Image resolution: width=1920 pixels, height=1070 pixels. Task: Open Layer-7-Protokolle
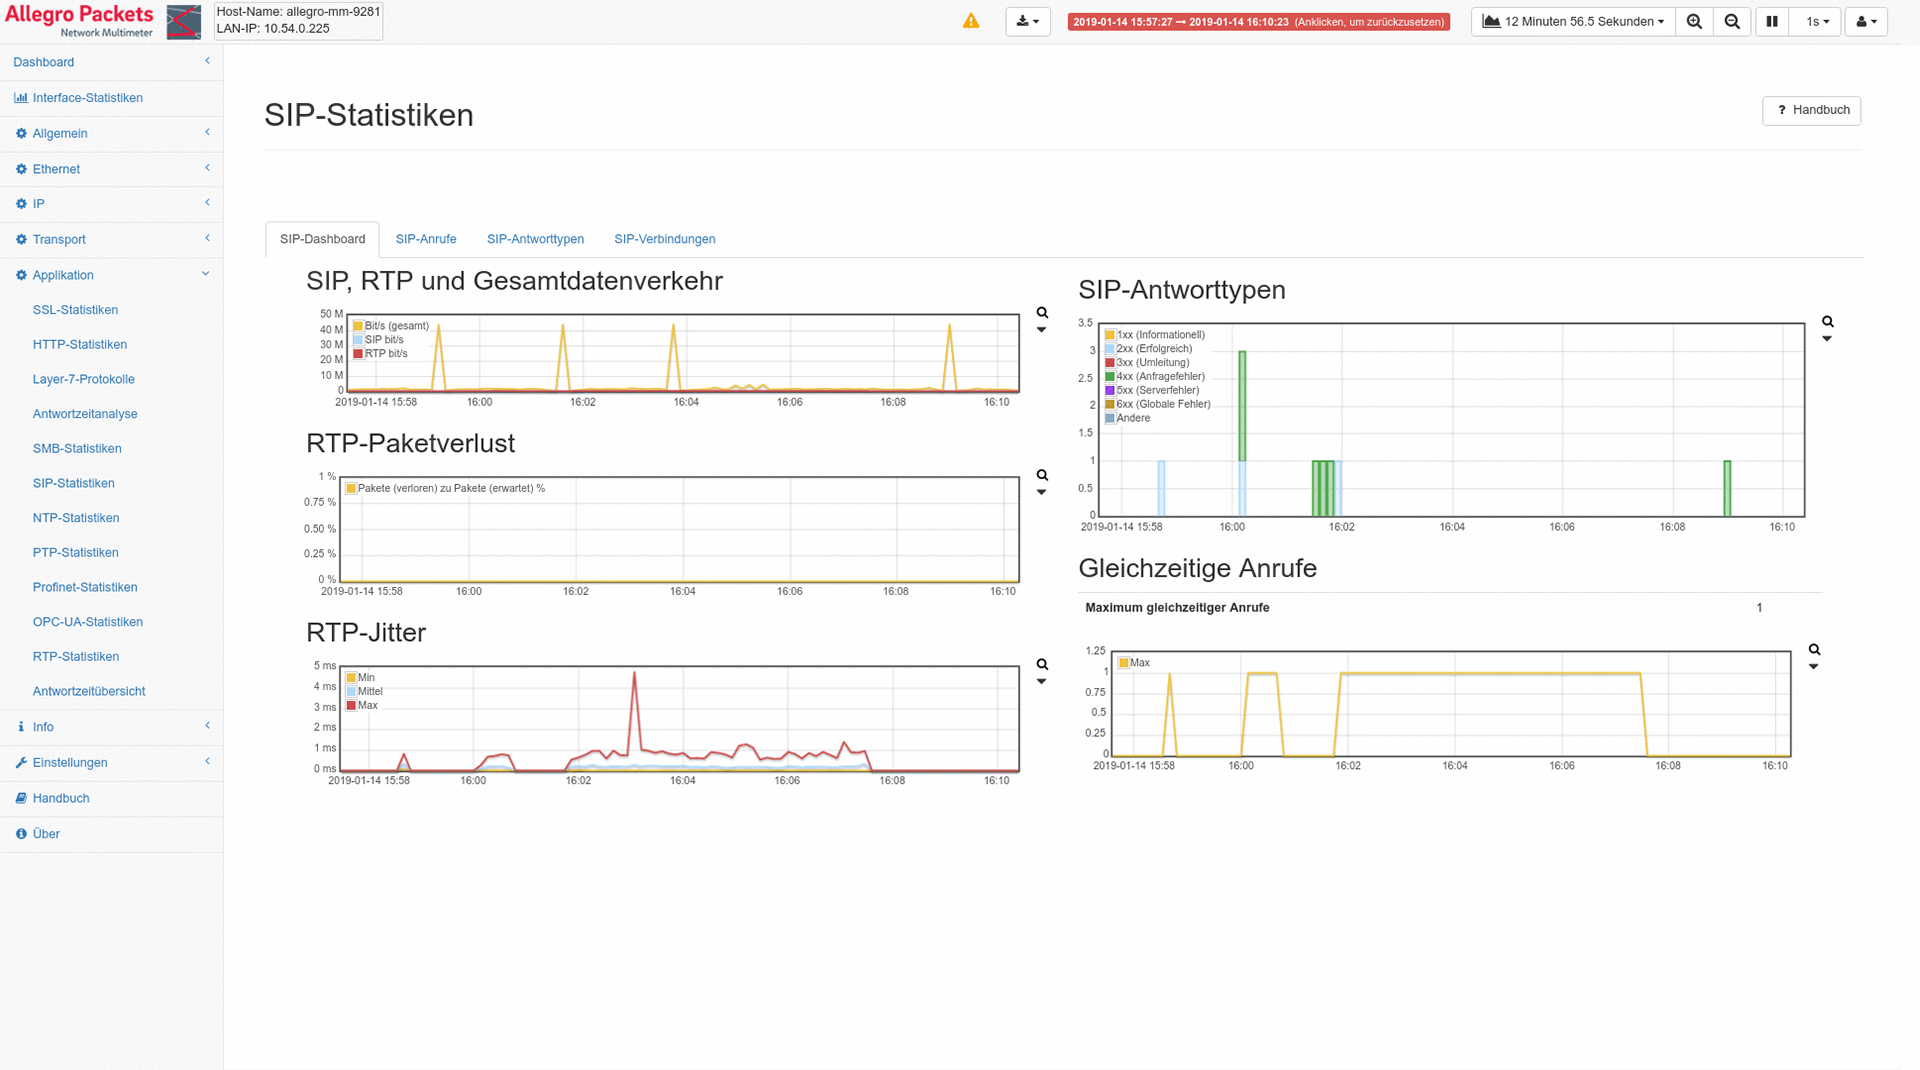83,379
